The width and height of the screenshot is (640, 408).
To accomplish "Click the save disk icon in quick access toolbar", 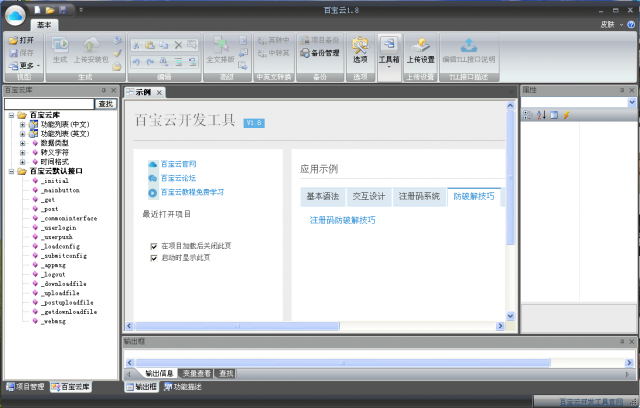I will click(62, 9).
